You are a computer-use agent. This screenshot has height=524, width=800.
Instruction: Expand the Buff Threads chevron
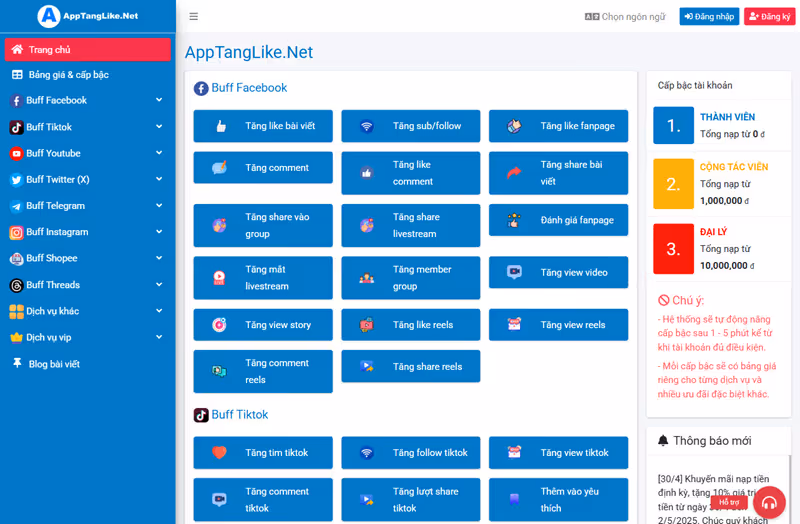tap(159, 285)
